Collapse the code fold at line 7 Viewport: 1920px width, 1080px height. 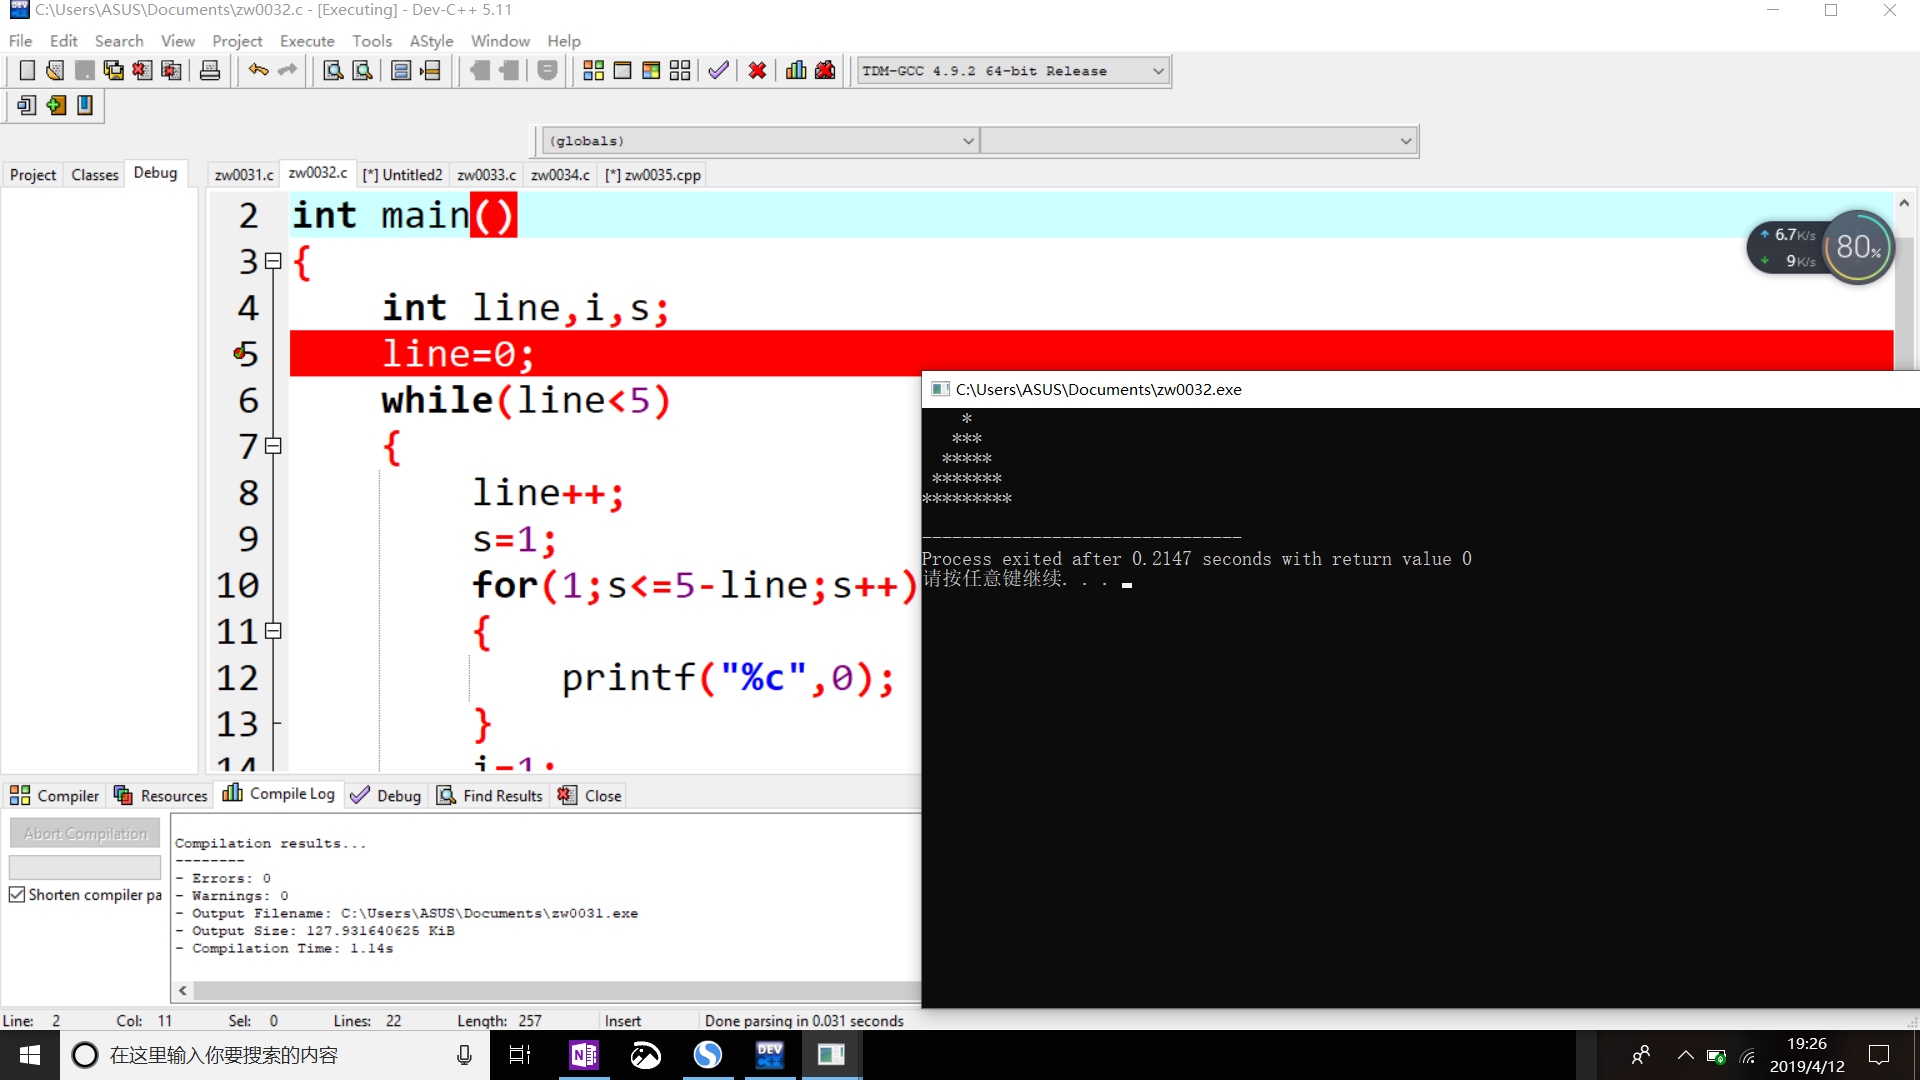[x=273, y=447]
